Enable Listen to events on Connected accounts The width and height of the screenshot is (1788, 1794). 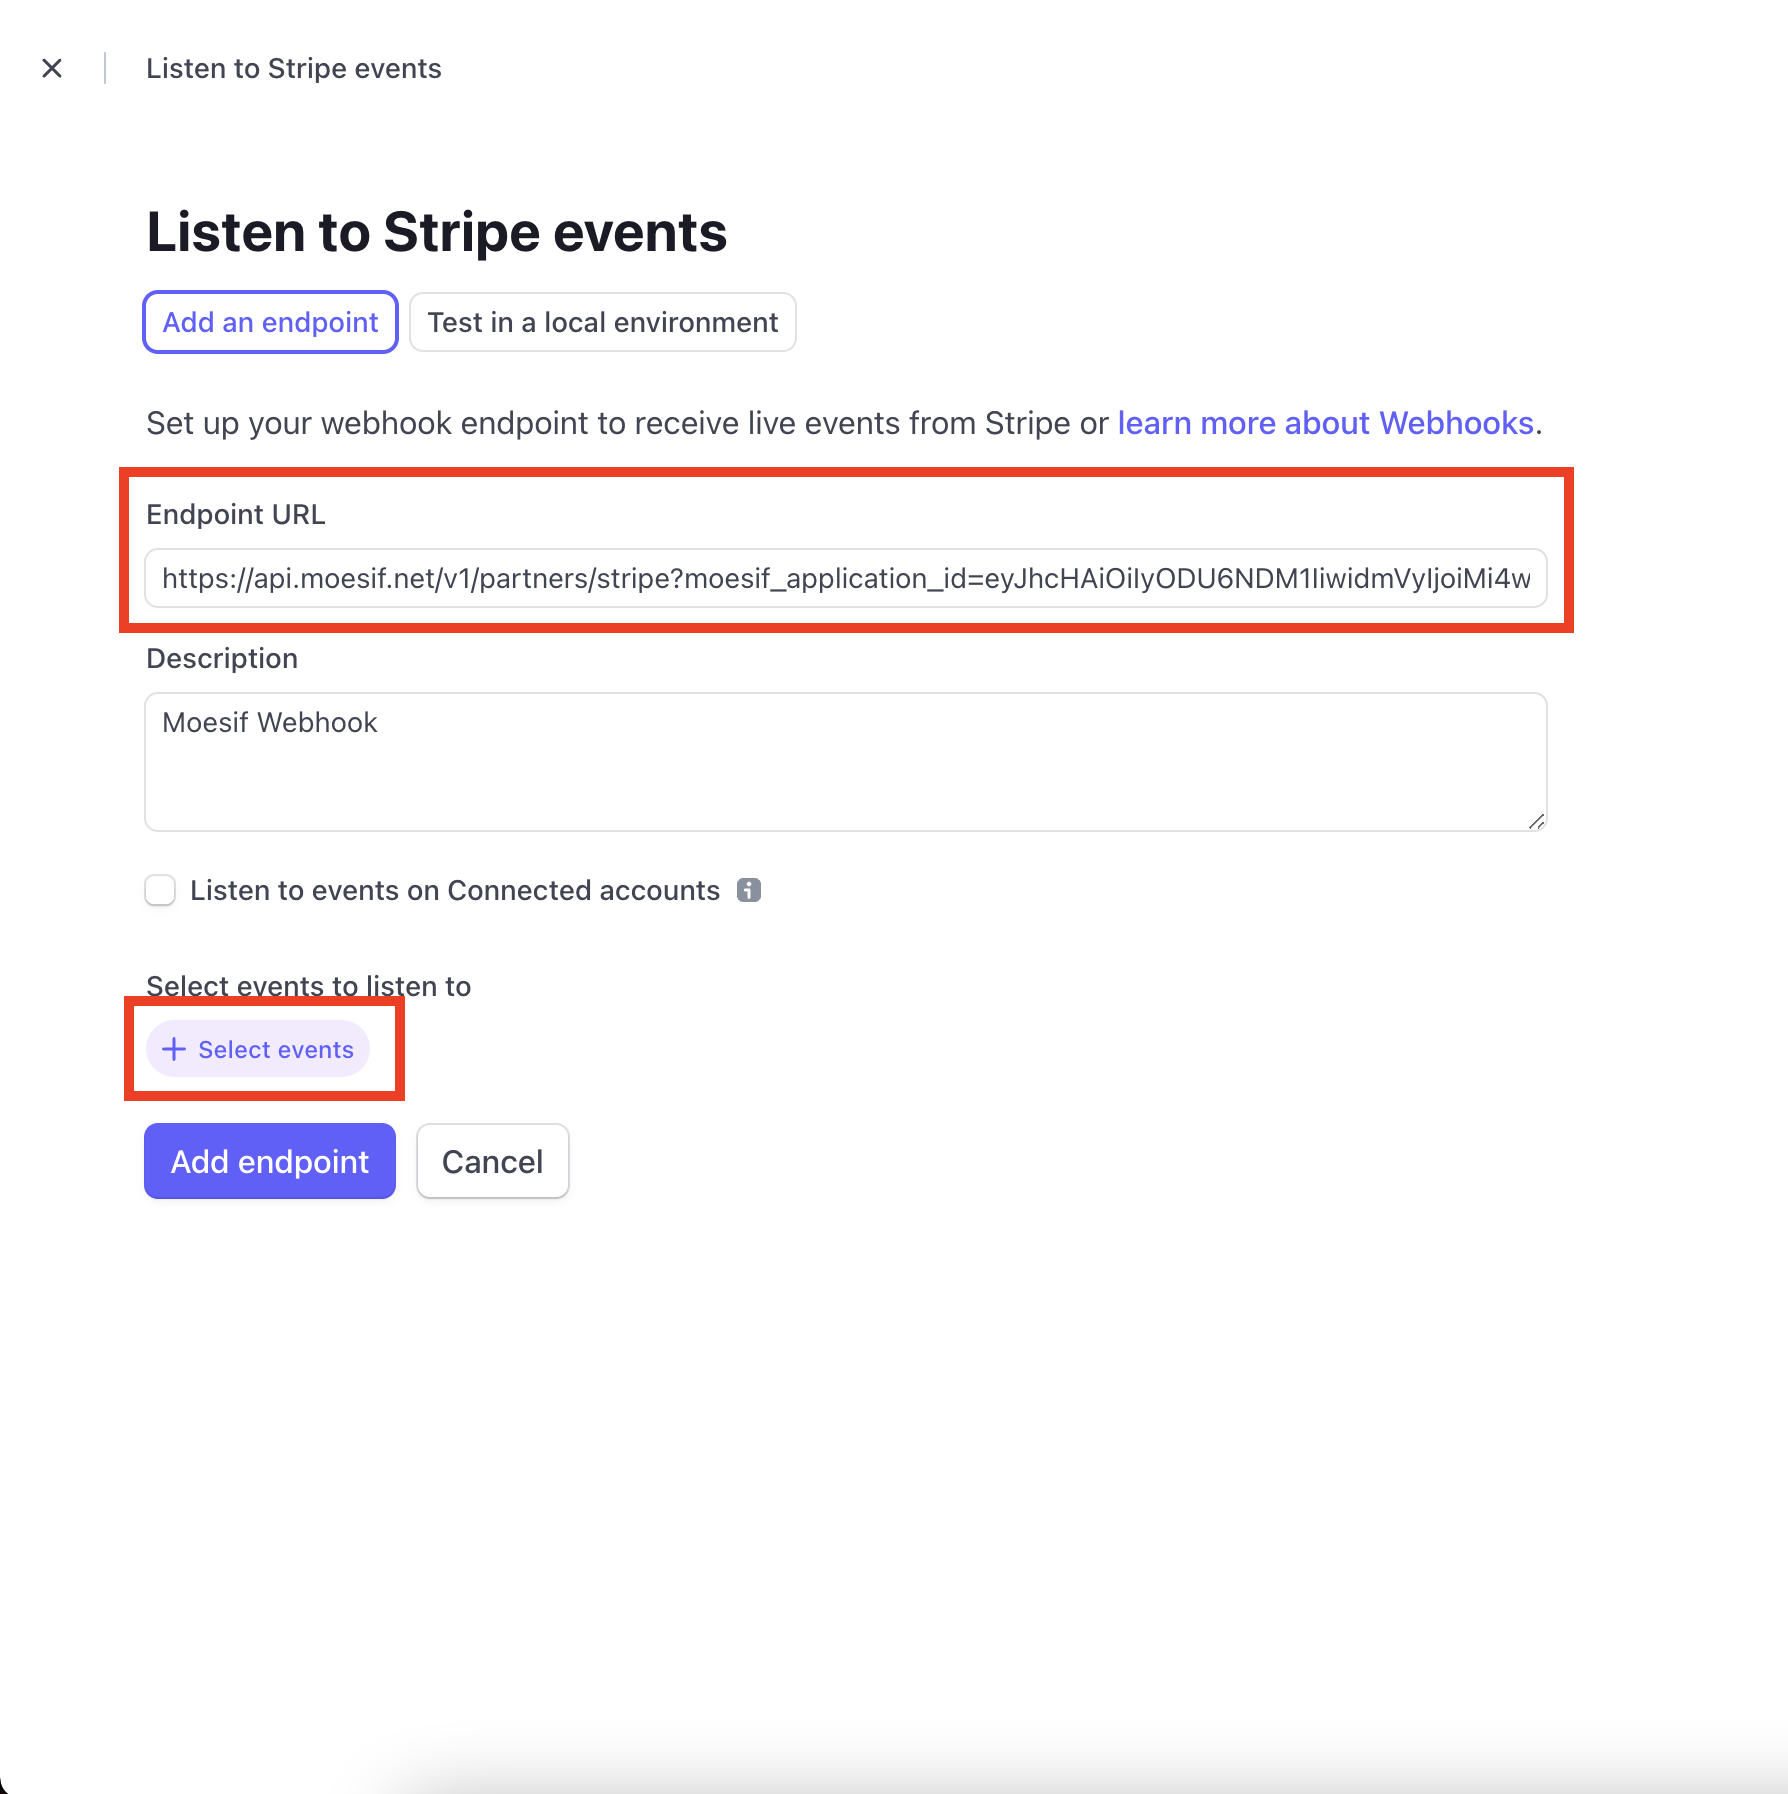(160, 889)
